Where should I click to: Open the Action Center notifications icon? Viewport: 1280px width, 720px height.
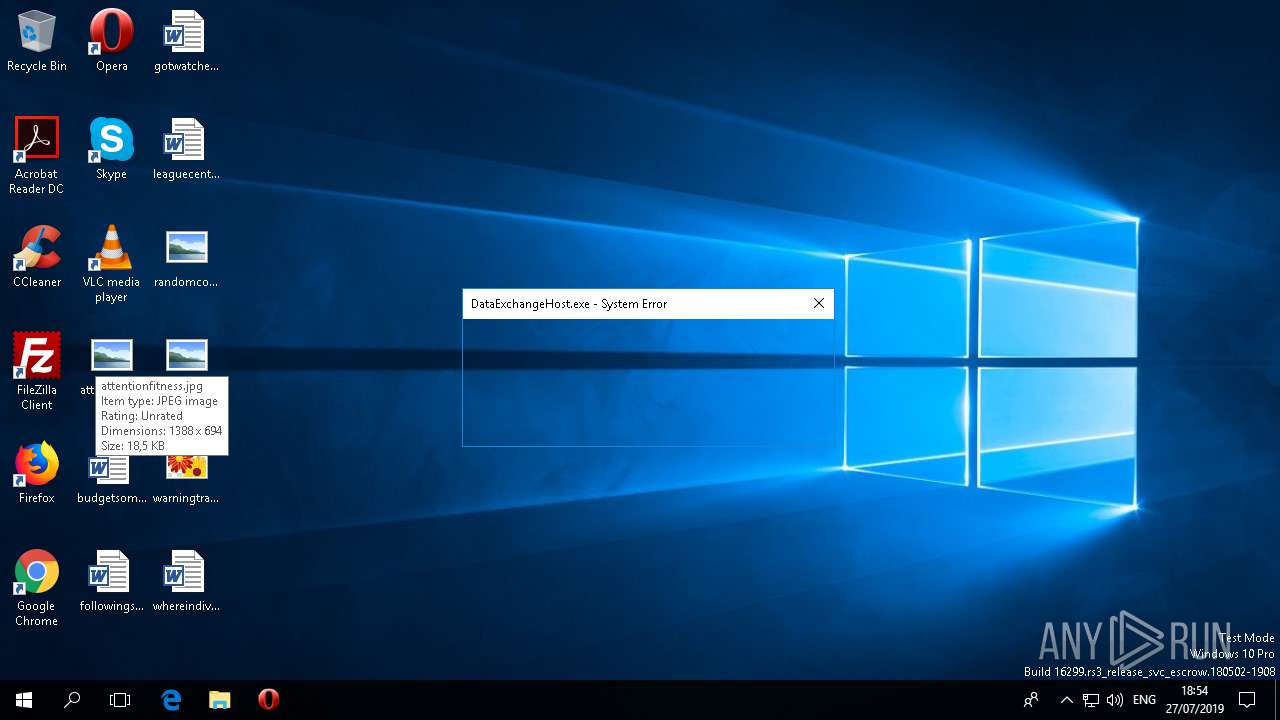pyautogui.click(x=1247, y=700)
